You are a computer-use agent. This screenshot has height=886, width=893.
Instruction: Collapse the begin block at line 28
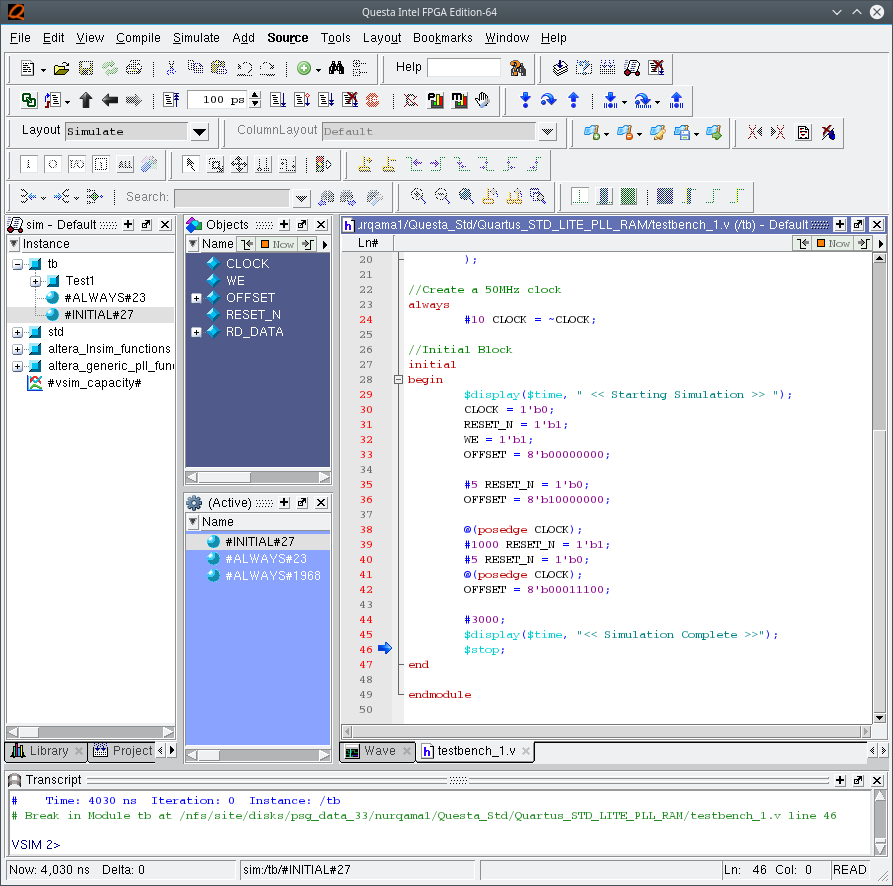[x=399, y=380]
